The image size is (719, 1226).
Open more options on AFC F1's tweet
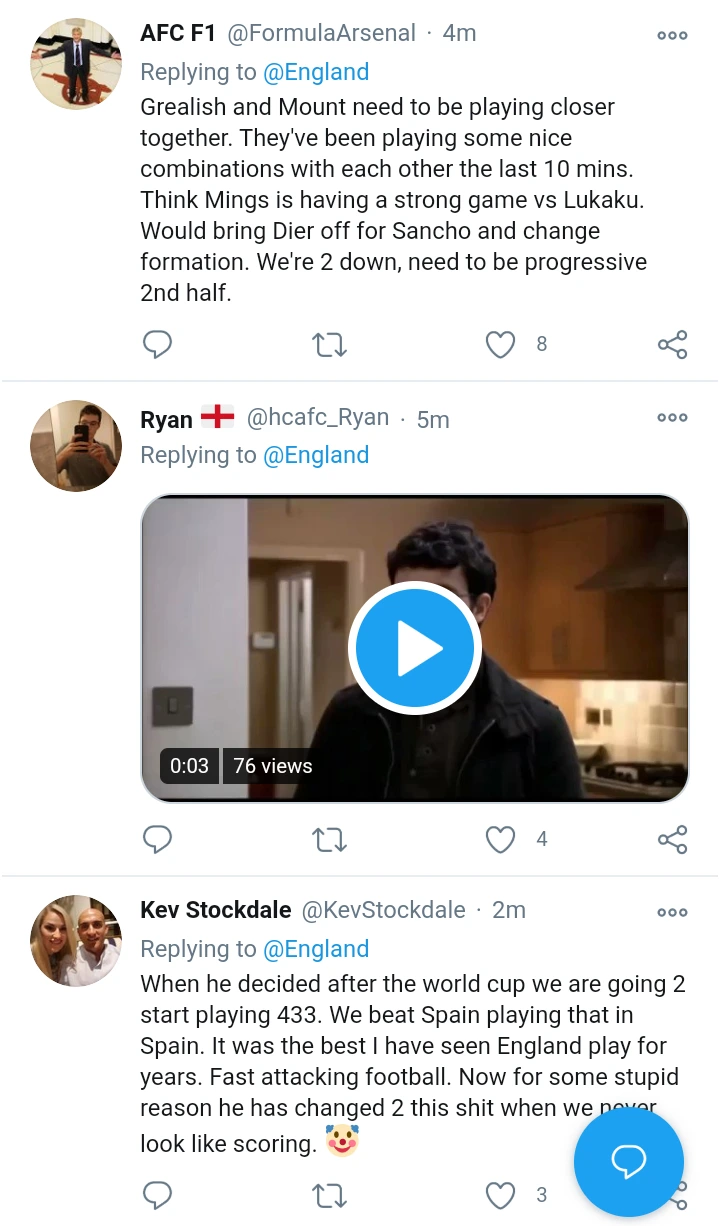(x=672, y=35)
